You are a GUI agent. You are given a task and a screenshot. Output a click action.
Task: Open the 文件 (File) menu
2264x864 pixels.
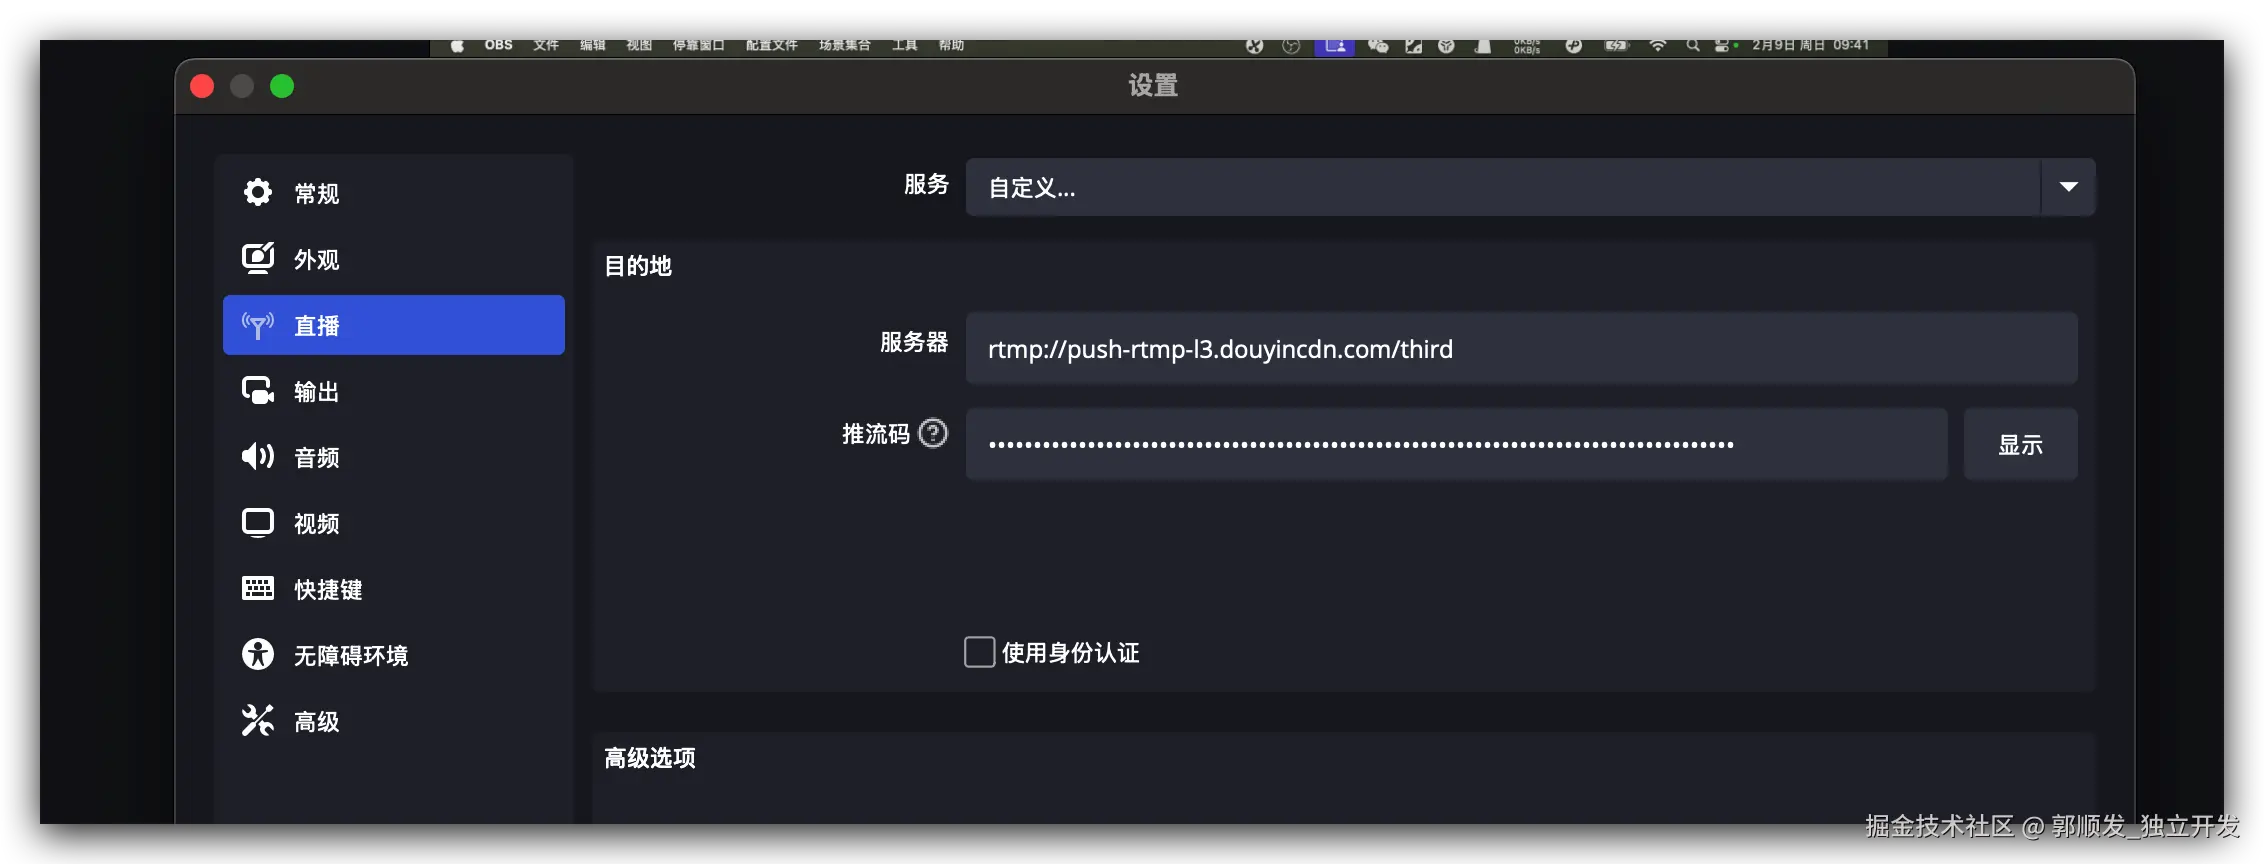click(x=546, y=46)
